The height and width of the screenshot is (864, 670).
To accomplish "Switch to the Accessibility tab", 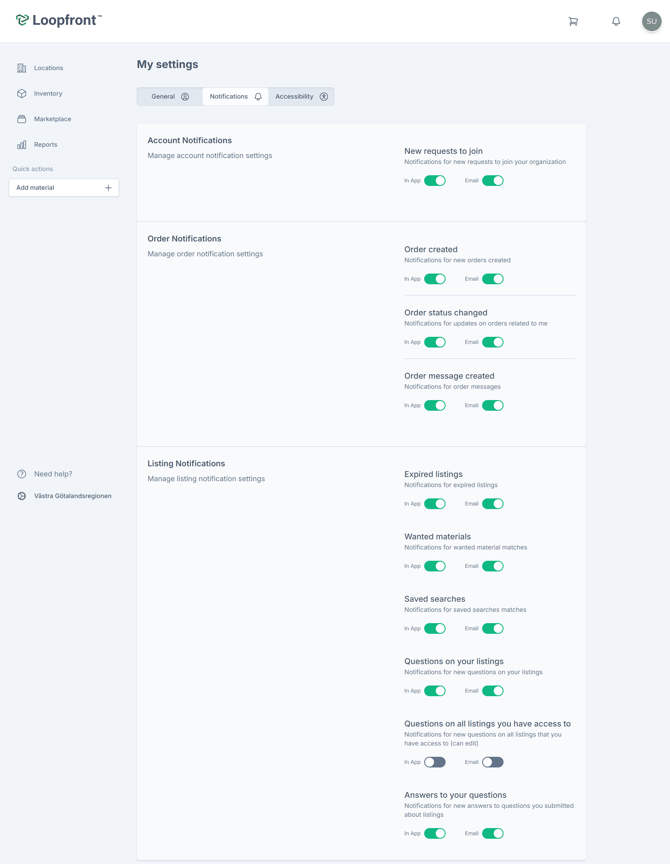I will coord(301,96).
